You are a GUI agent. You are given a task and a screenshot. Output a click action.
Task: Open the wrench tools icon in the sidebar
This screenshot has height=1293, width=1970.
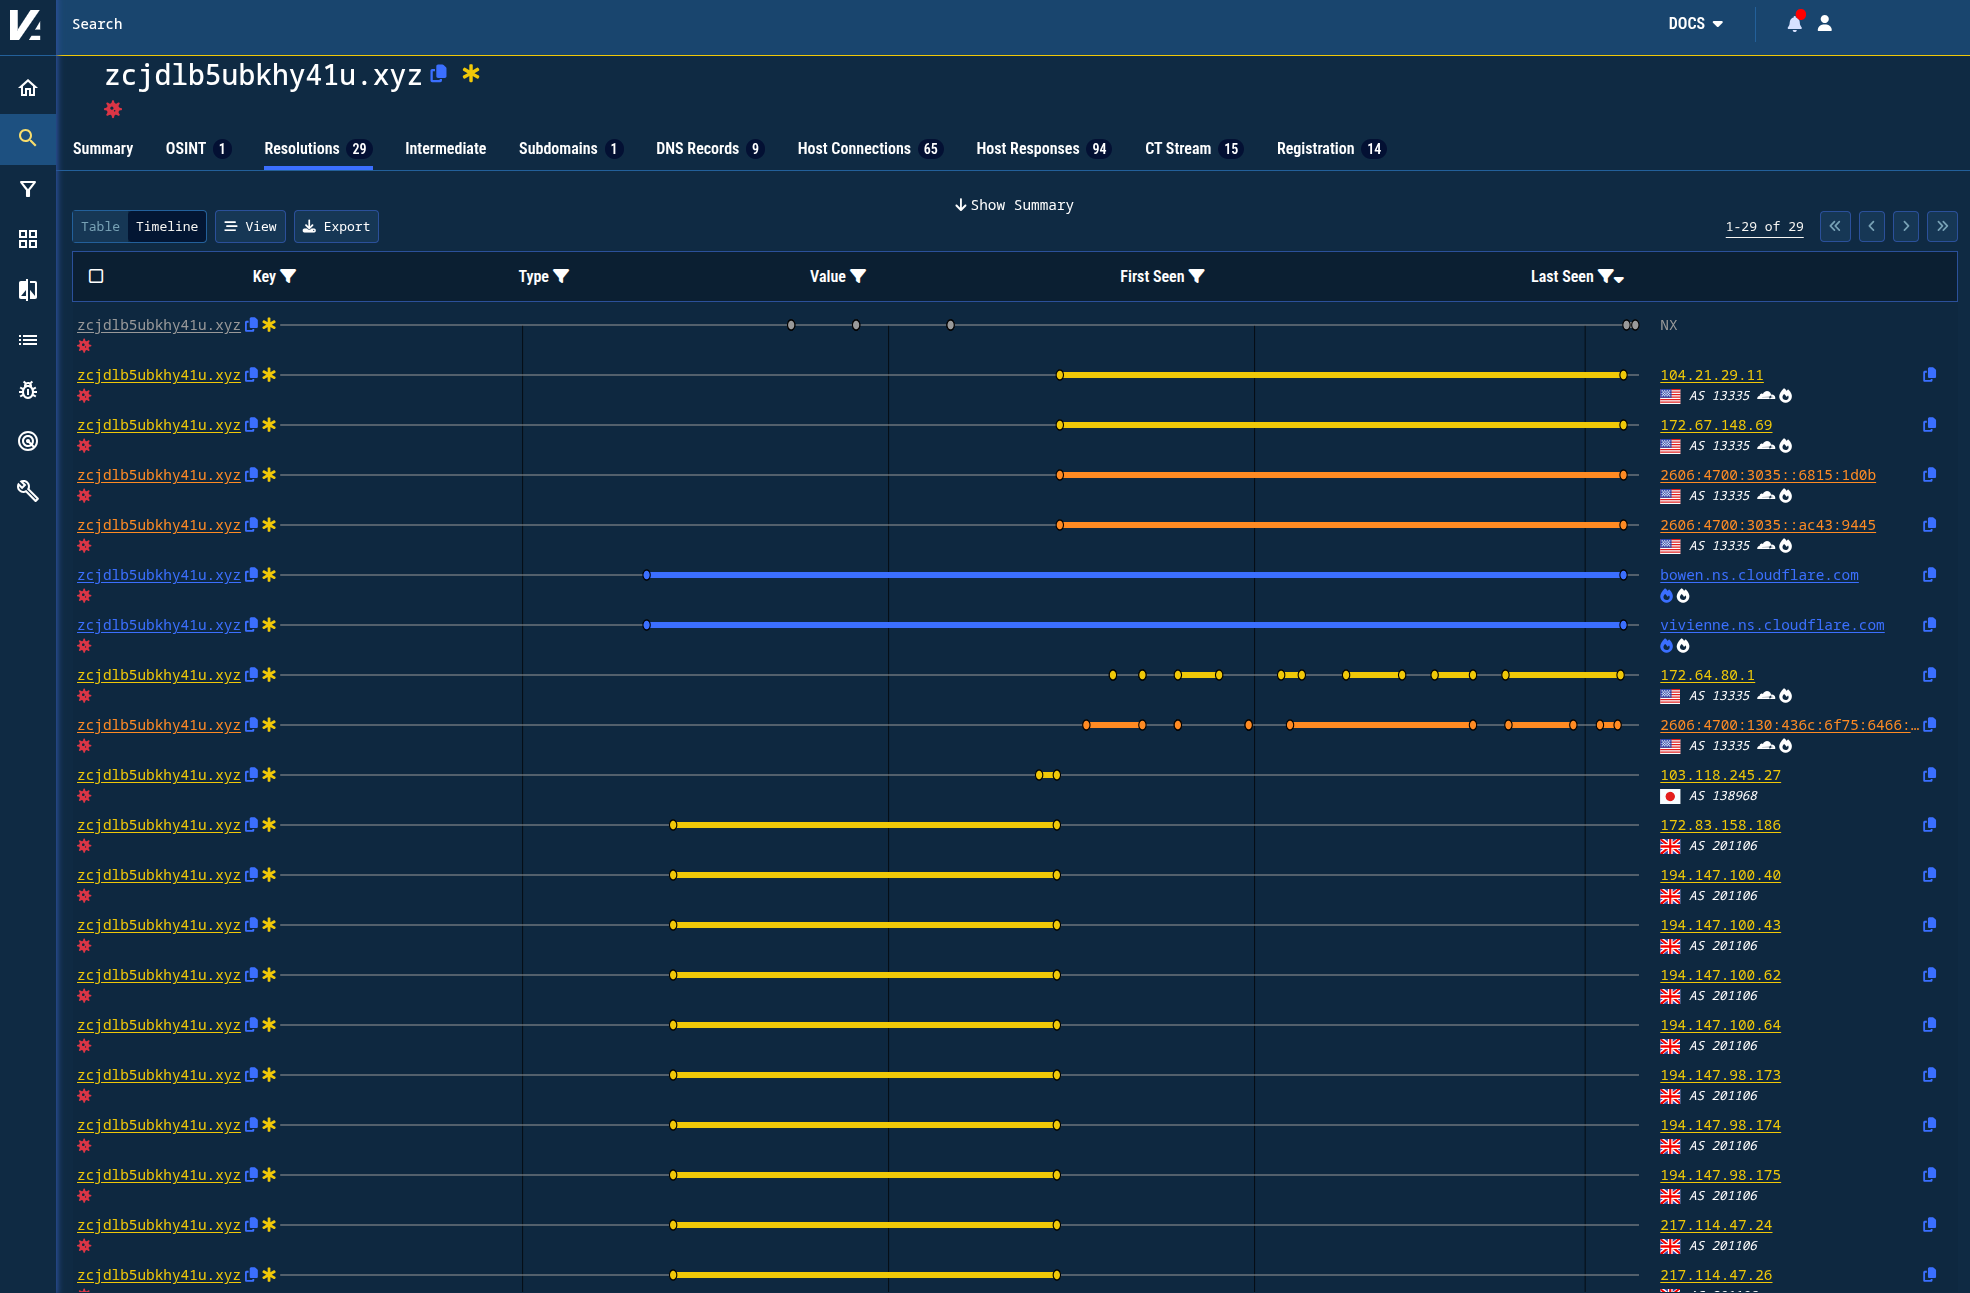(x=28, y=491)
